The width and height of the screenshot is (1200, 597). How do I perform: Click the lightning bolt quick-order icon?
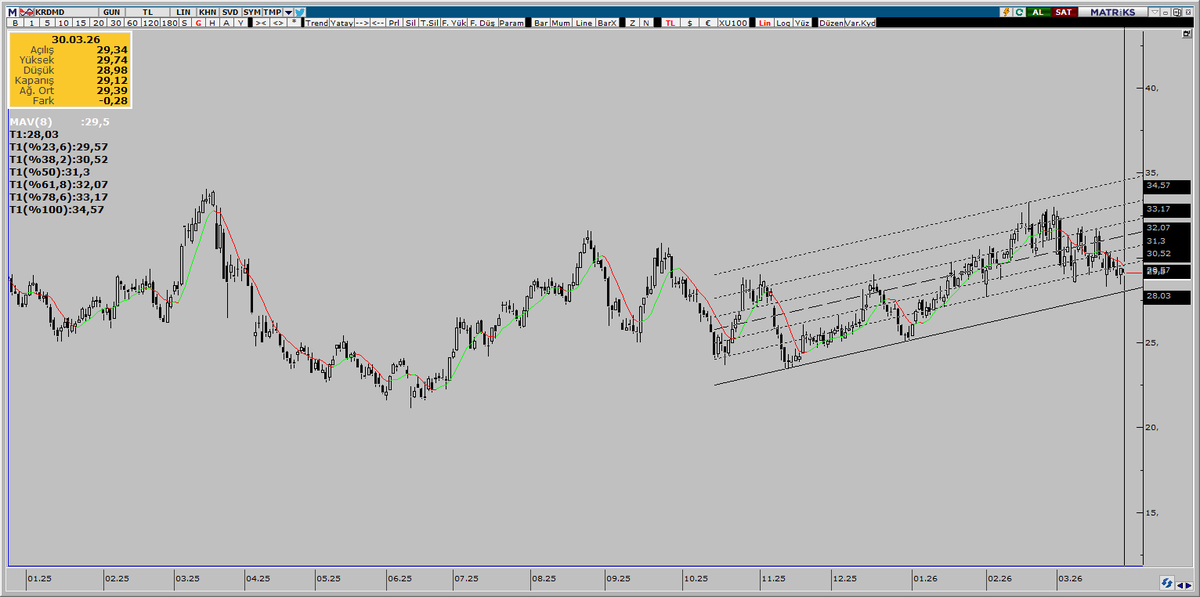[x=1006, y=12]
